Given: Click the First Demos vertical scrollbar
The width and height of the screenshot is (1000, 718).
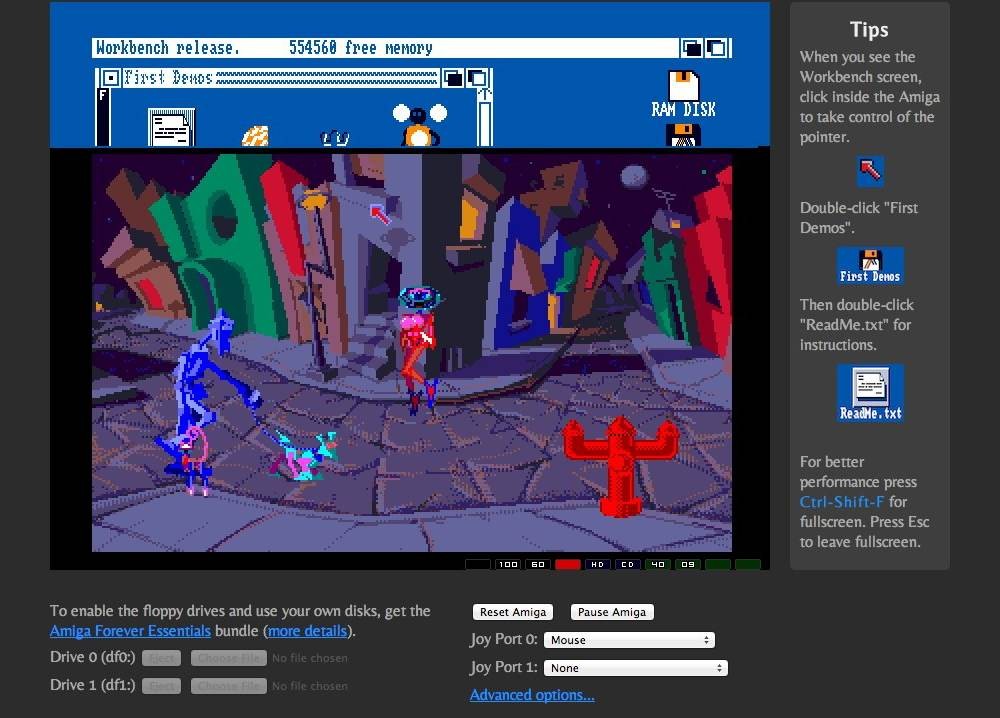Looking at the screenshot, I should pyautogui.click(x=485, y=124).
